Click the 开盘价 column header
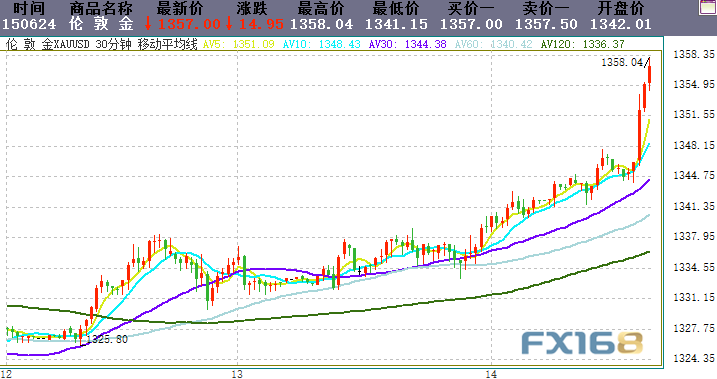Screen dimensions: 717x379 [x=621, y=8]
